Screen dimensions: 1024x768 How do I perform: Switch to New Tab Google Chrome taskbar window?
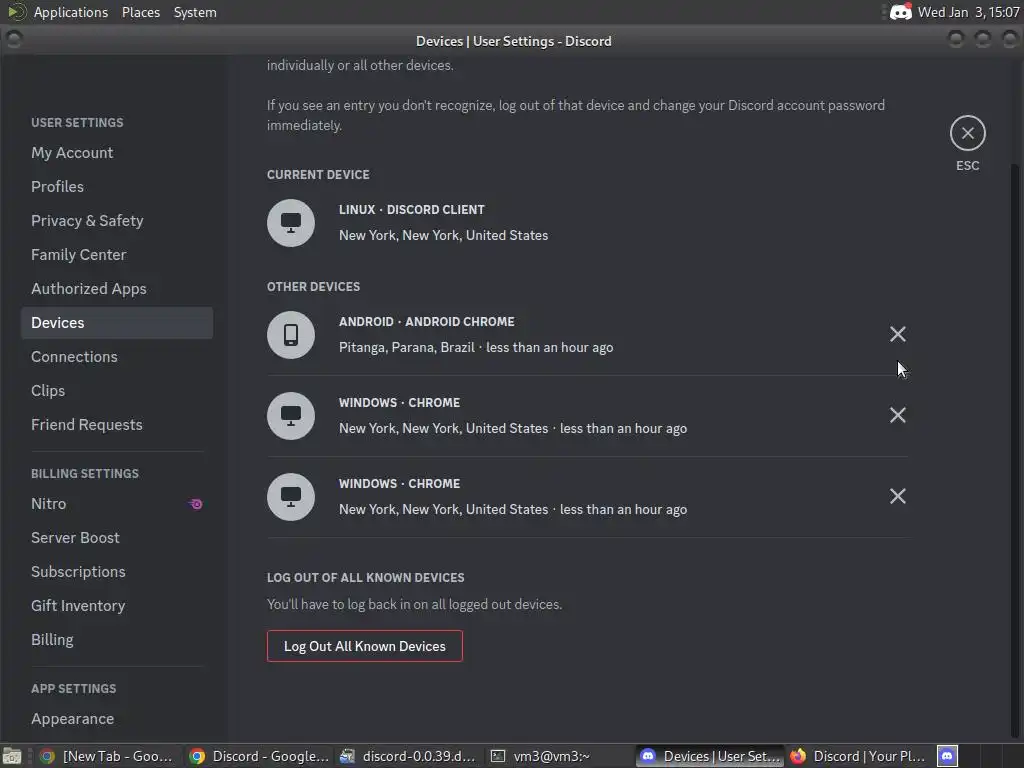(106, 756)
